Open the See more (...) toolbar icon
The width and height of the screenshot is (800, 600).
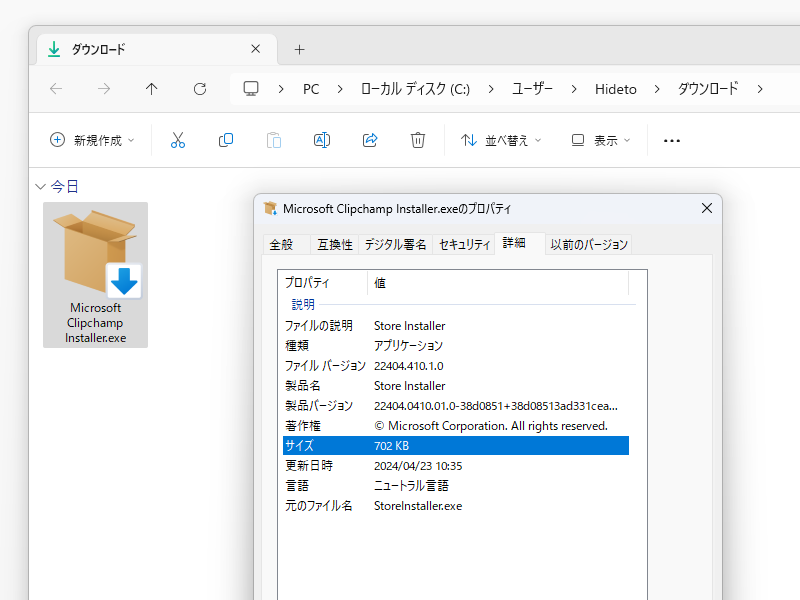click(671, 140)
